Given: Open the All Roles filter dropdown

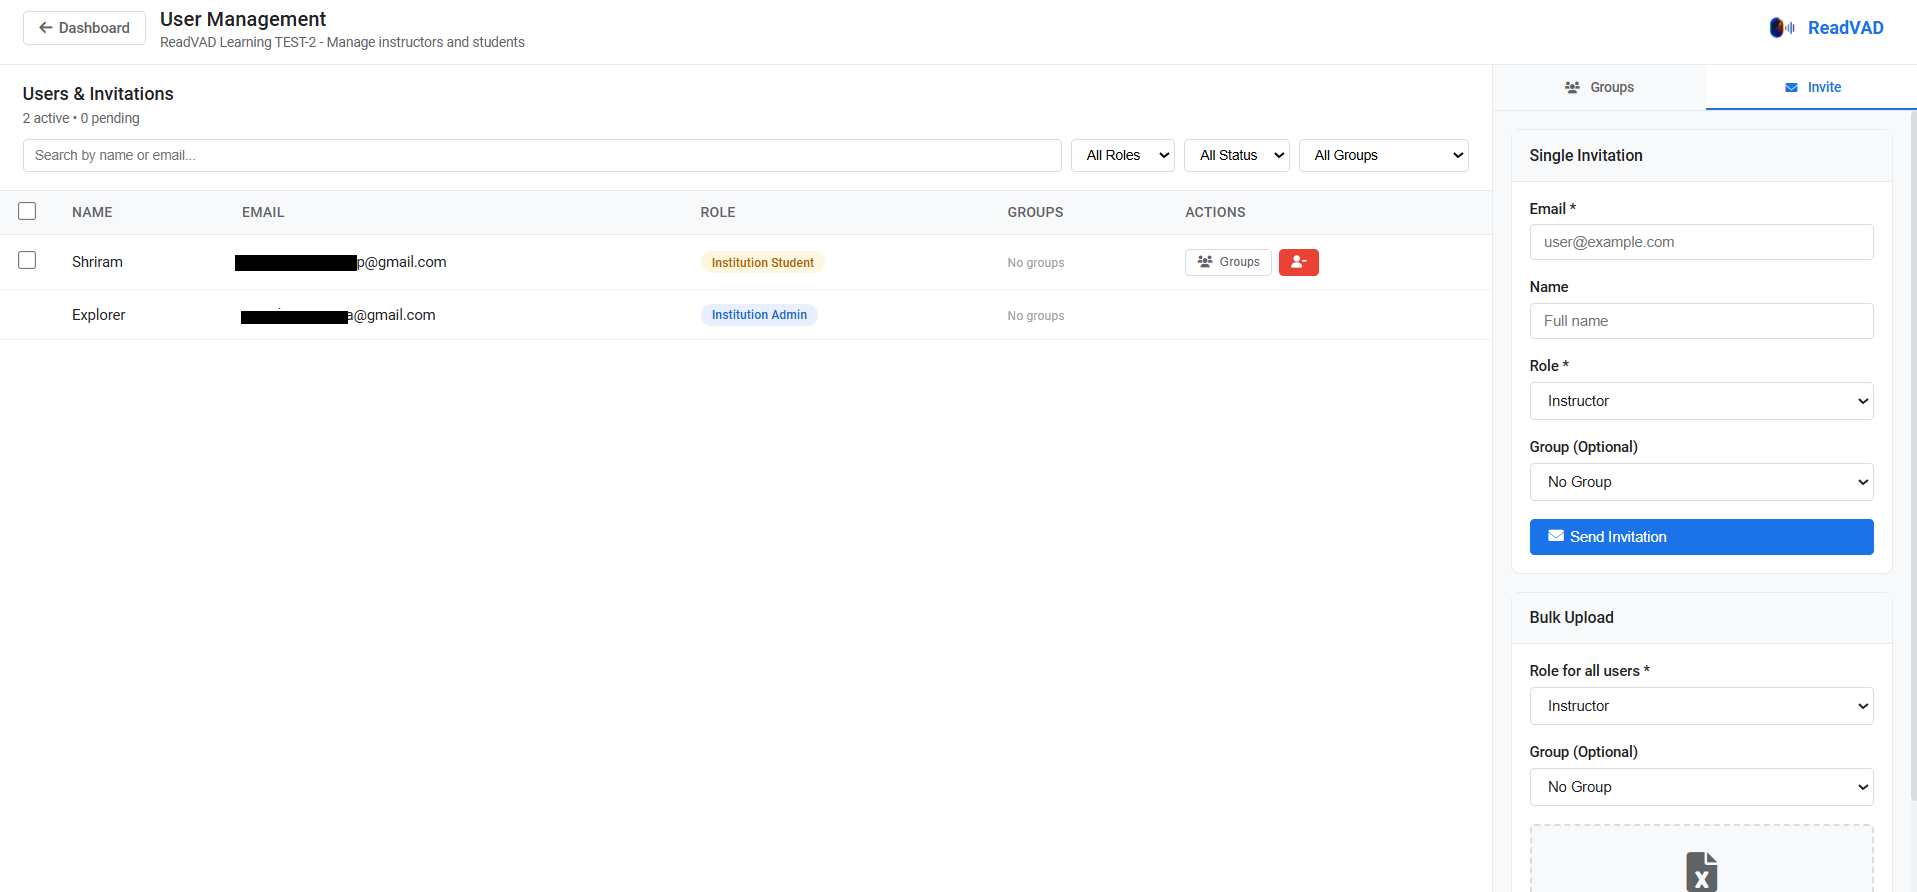Looking at the screenshot, I should 1122,155.
